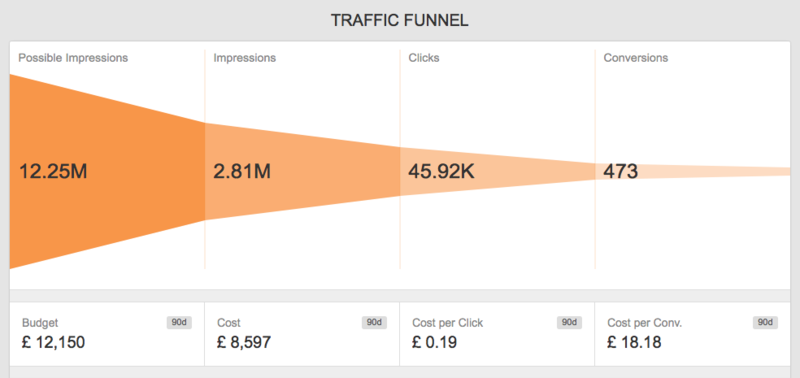Open the Cost per Click £ 0.19 card

497,334
